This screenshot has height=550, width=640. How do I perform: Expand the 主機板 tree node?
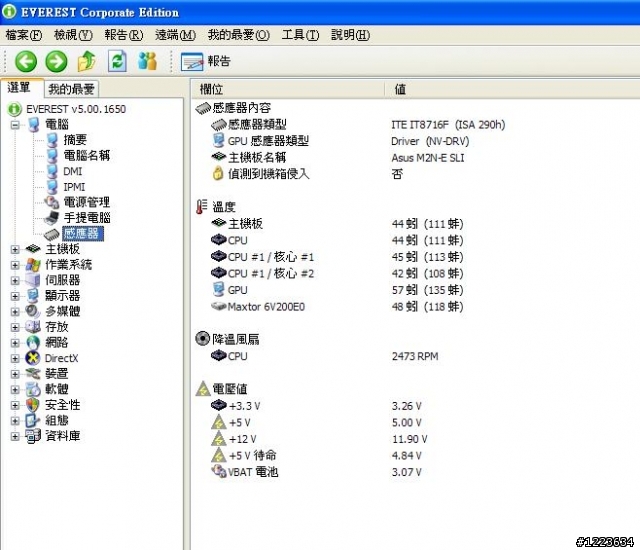click(x=15, y=249)
